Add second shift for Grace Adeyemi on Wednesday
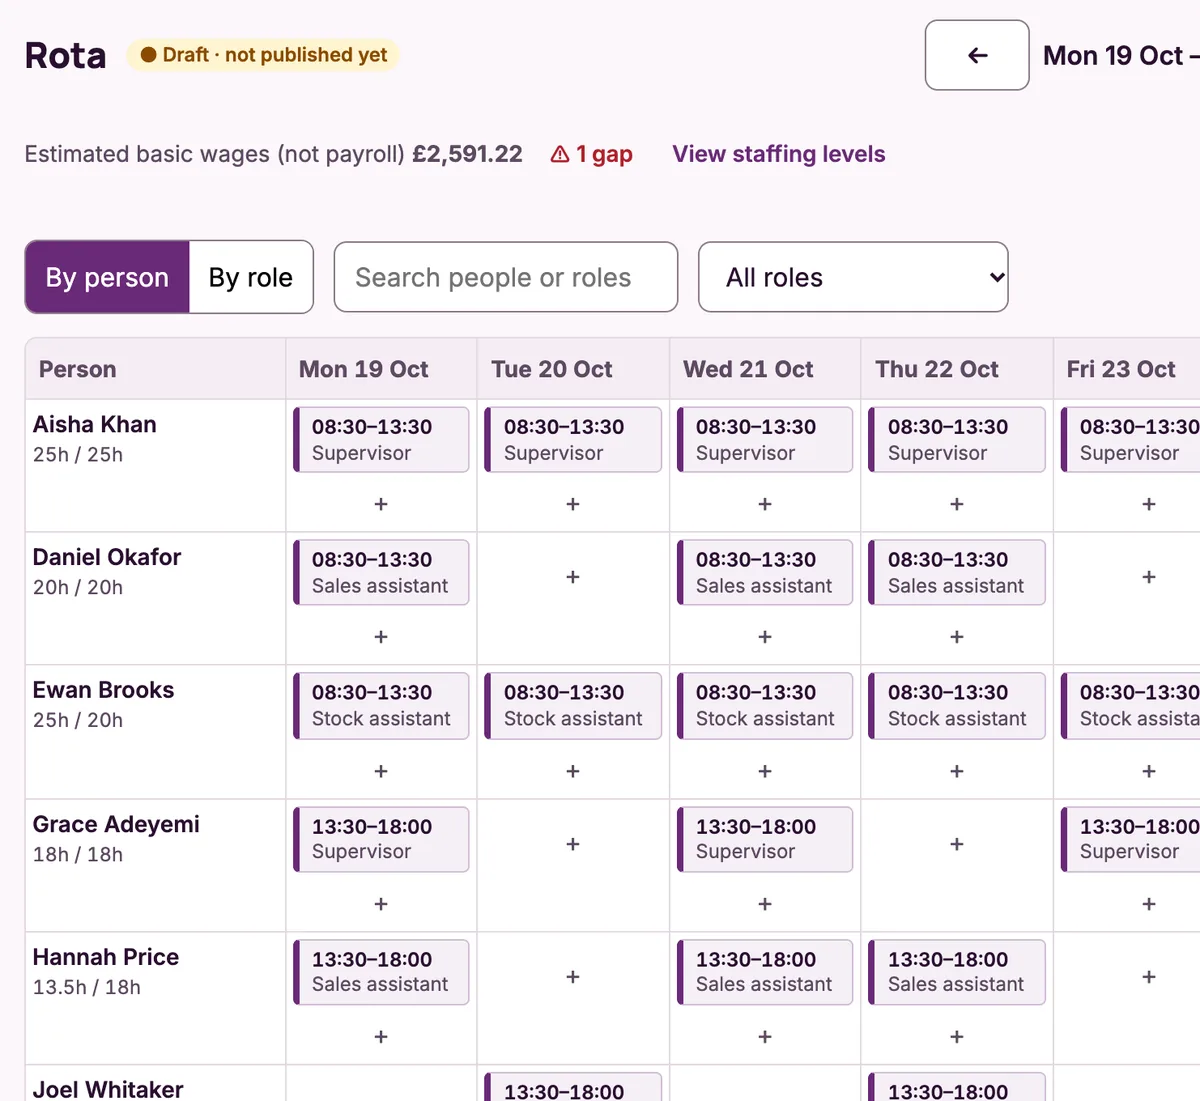Screen dimensions: 1200x1101 (x=765, y=904)
